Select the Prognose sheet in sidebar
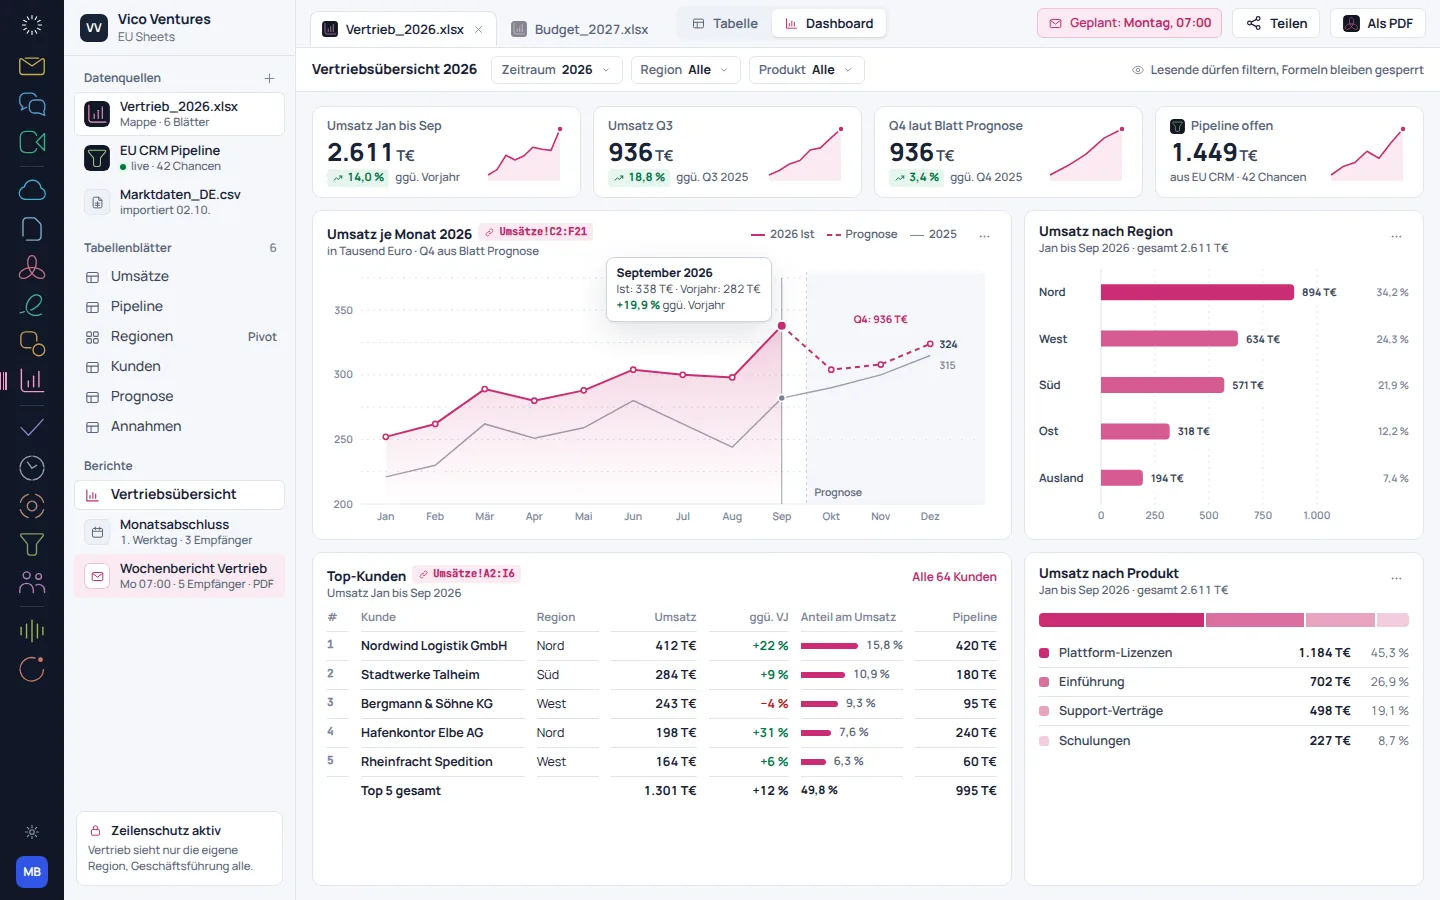The width and height of the screenshot is (1440, 900). tap(179, 397)
